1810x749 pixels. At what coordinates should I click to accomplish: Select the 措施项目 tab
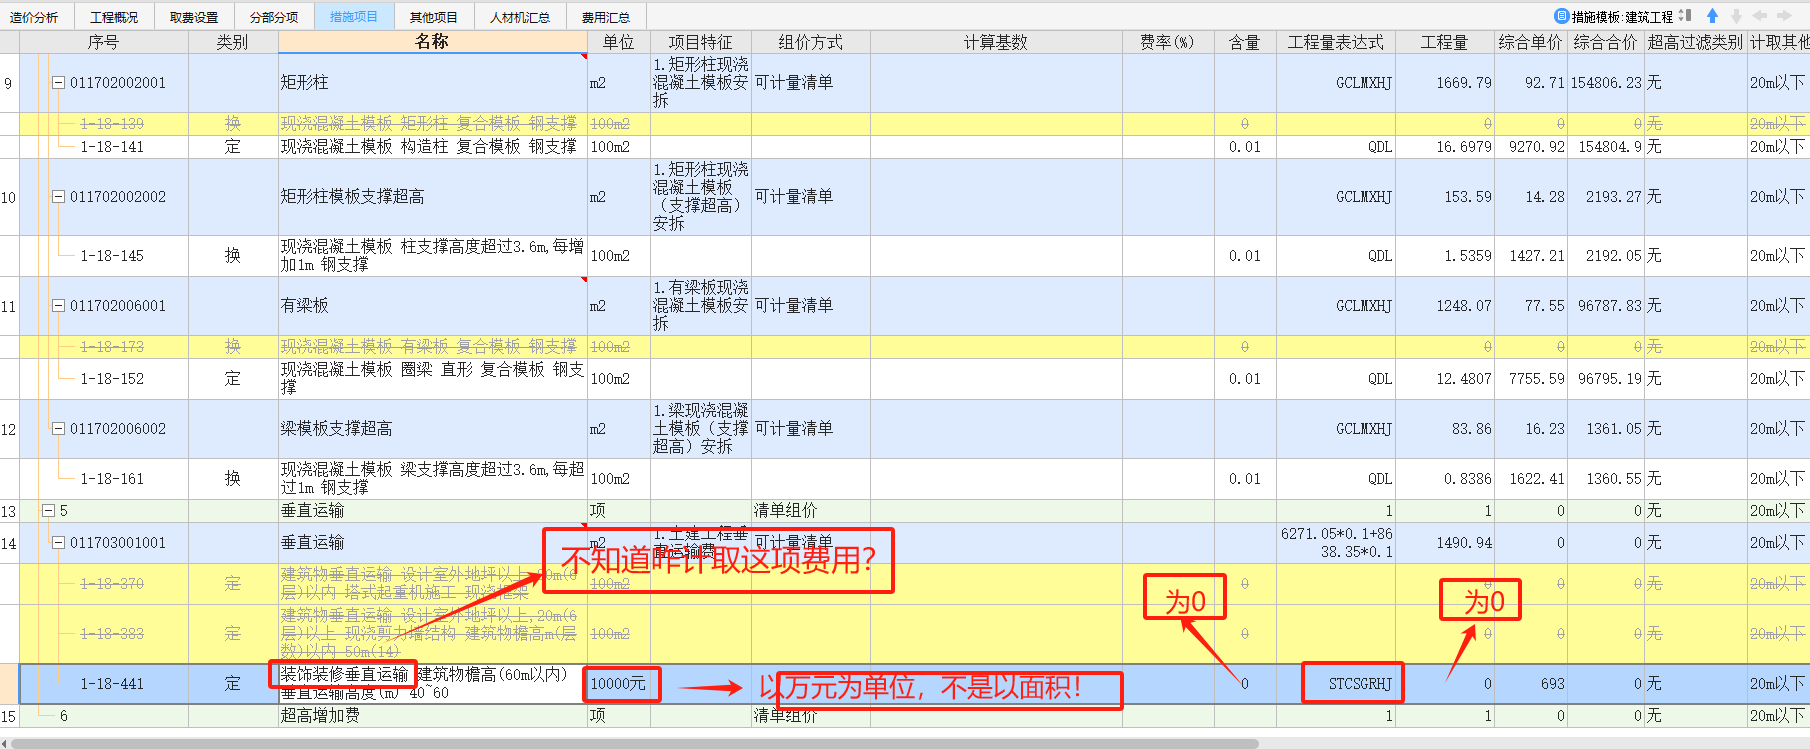click(354, 17)
